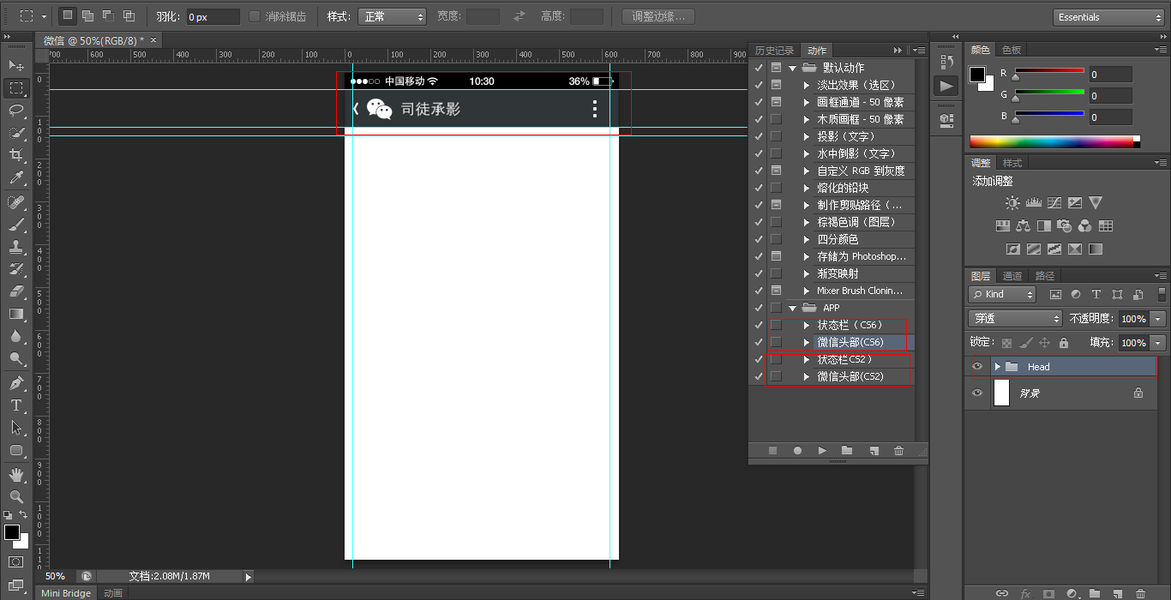Stop recording in the Actions panel
The width and height of the screenshot is (1171, 600).
pos(773,451)
